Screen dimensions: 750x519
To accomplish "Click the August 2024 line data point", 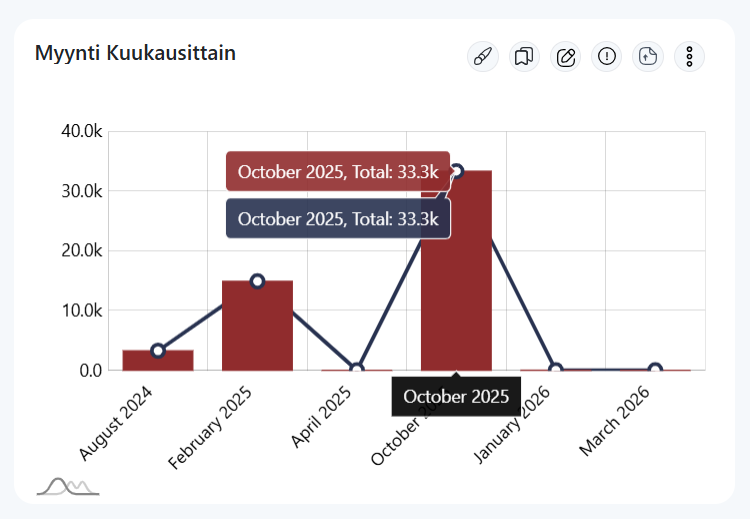I will tap(158, 350).
